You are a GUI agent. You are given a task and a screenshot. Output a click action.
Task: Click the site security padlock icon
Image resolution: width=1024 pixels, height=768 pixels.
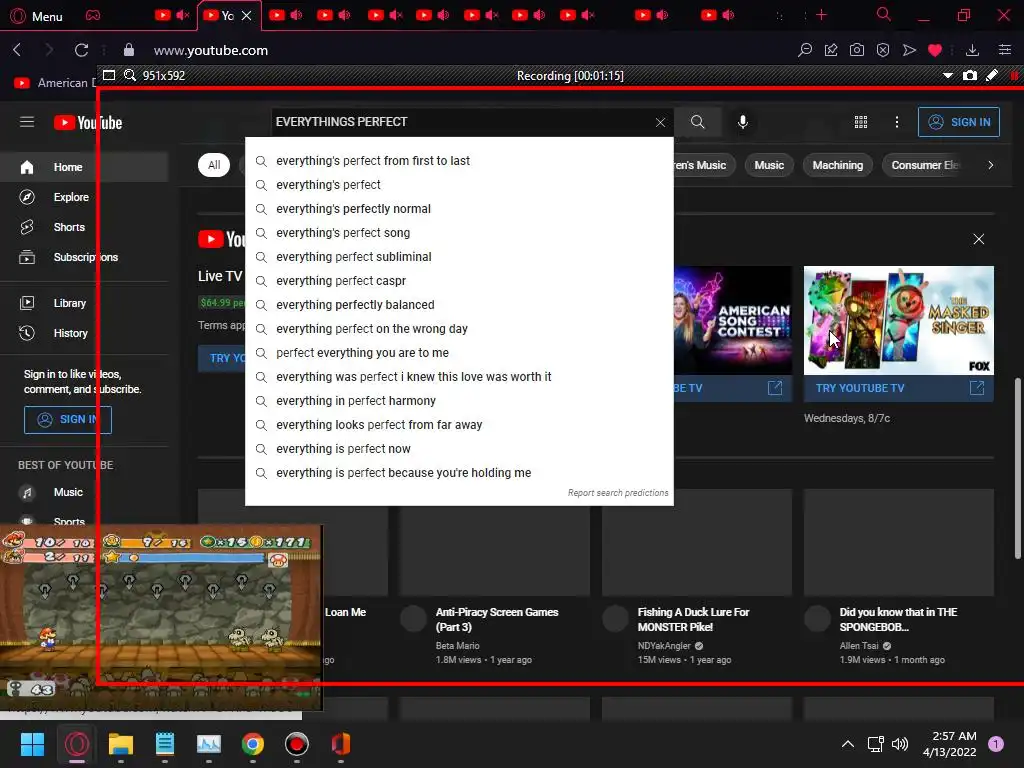tap(129, 50)
